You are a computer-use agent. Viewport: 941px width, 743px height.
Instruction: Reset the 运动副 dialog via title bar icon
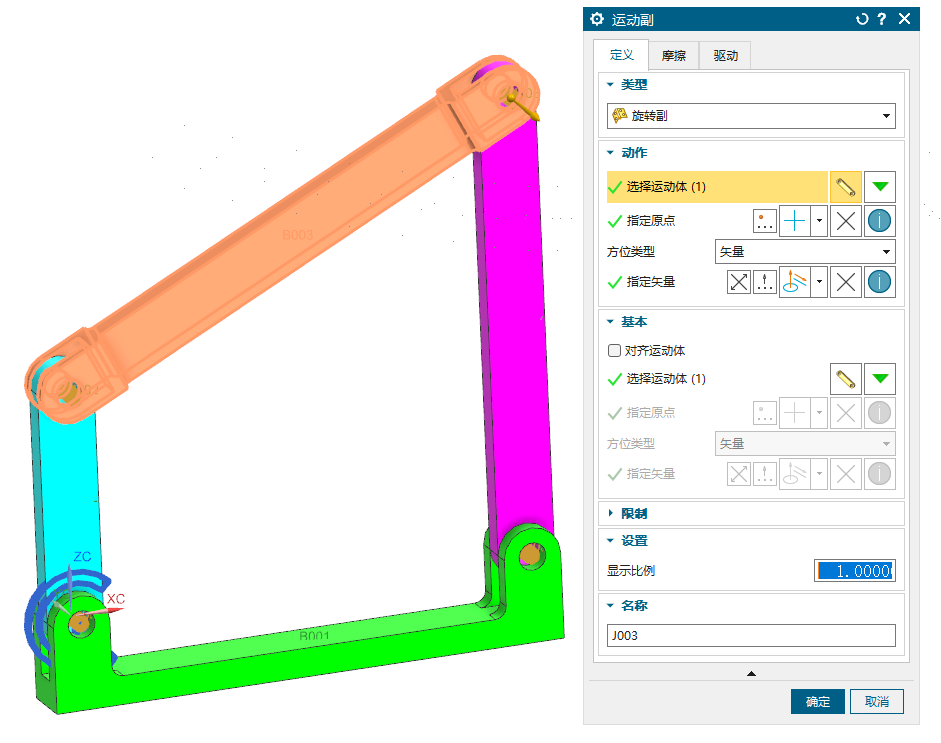[x=862, y=19]
